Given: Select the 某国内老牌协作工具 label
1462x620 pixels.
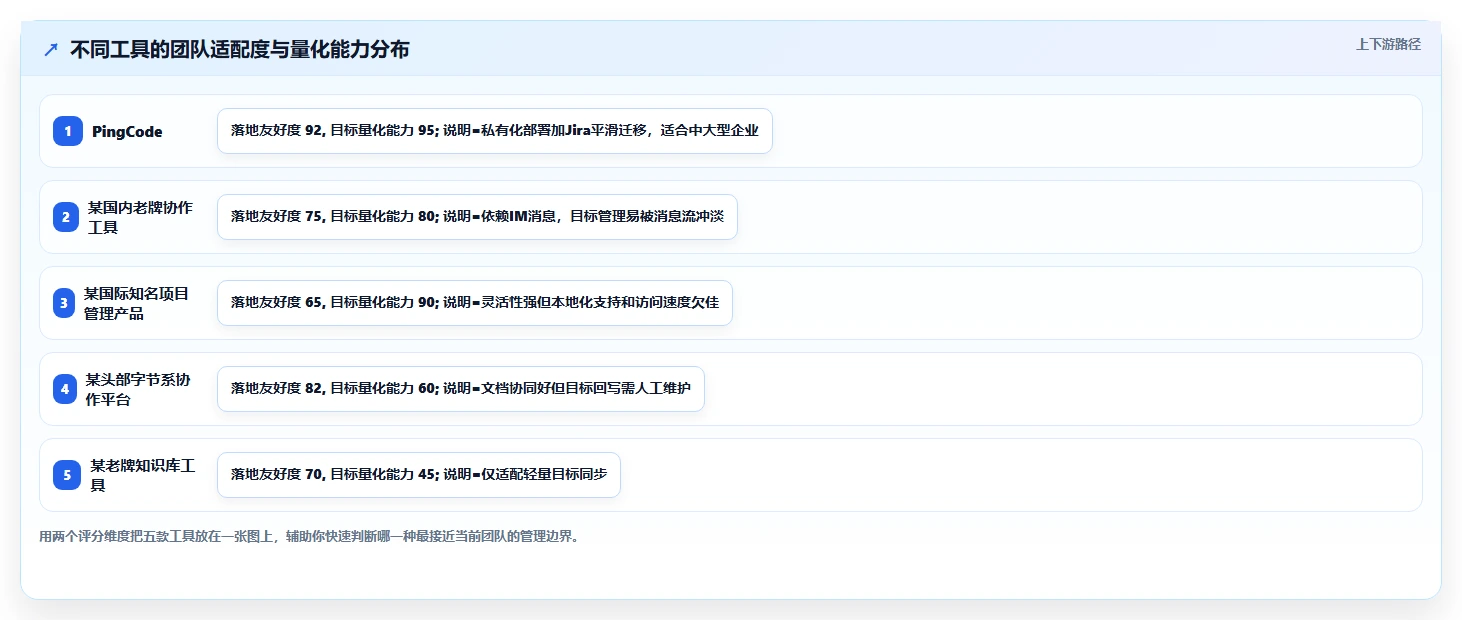Looking at the screenshot, I should pyautogui.click(x=140, y=217).
